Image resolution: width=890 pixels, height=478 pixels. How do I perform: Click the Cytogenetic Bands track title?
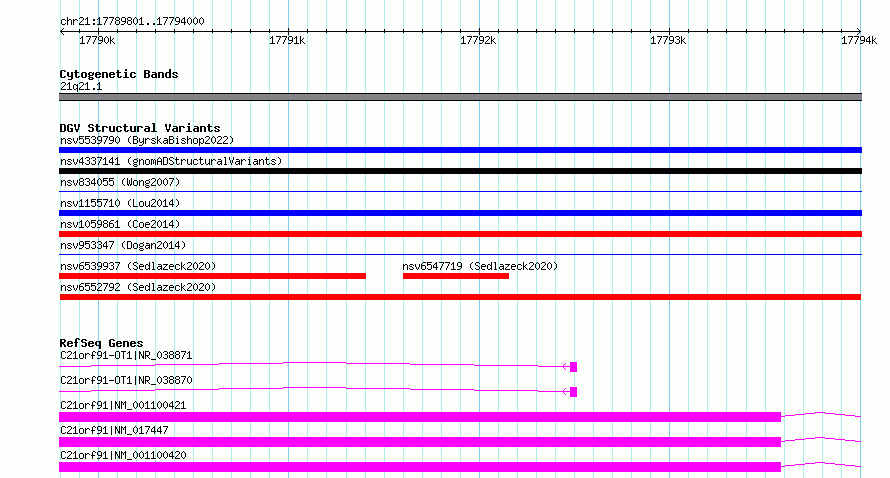119,74
